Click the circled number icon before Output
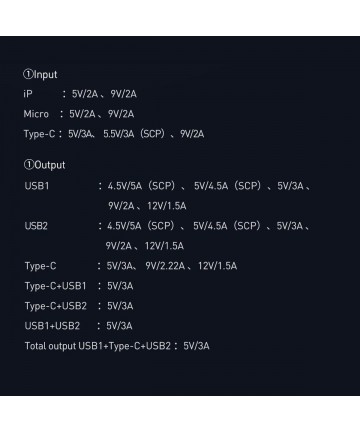This screenshot has height=432, width=360. point(29,164)
